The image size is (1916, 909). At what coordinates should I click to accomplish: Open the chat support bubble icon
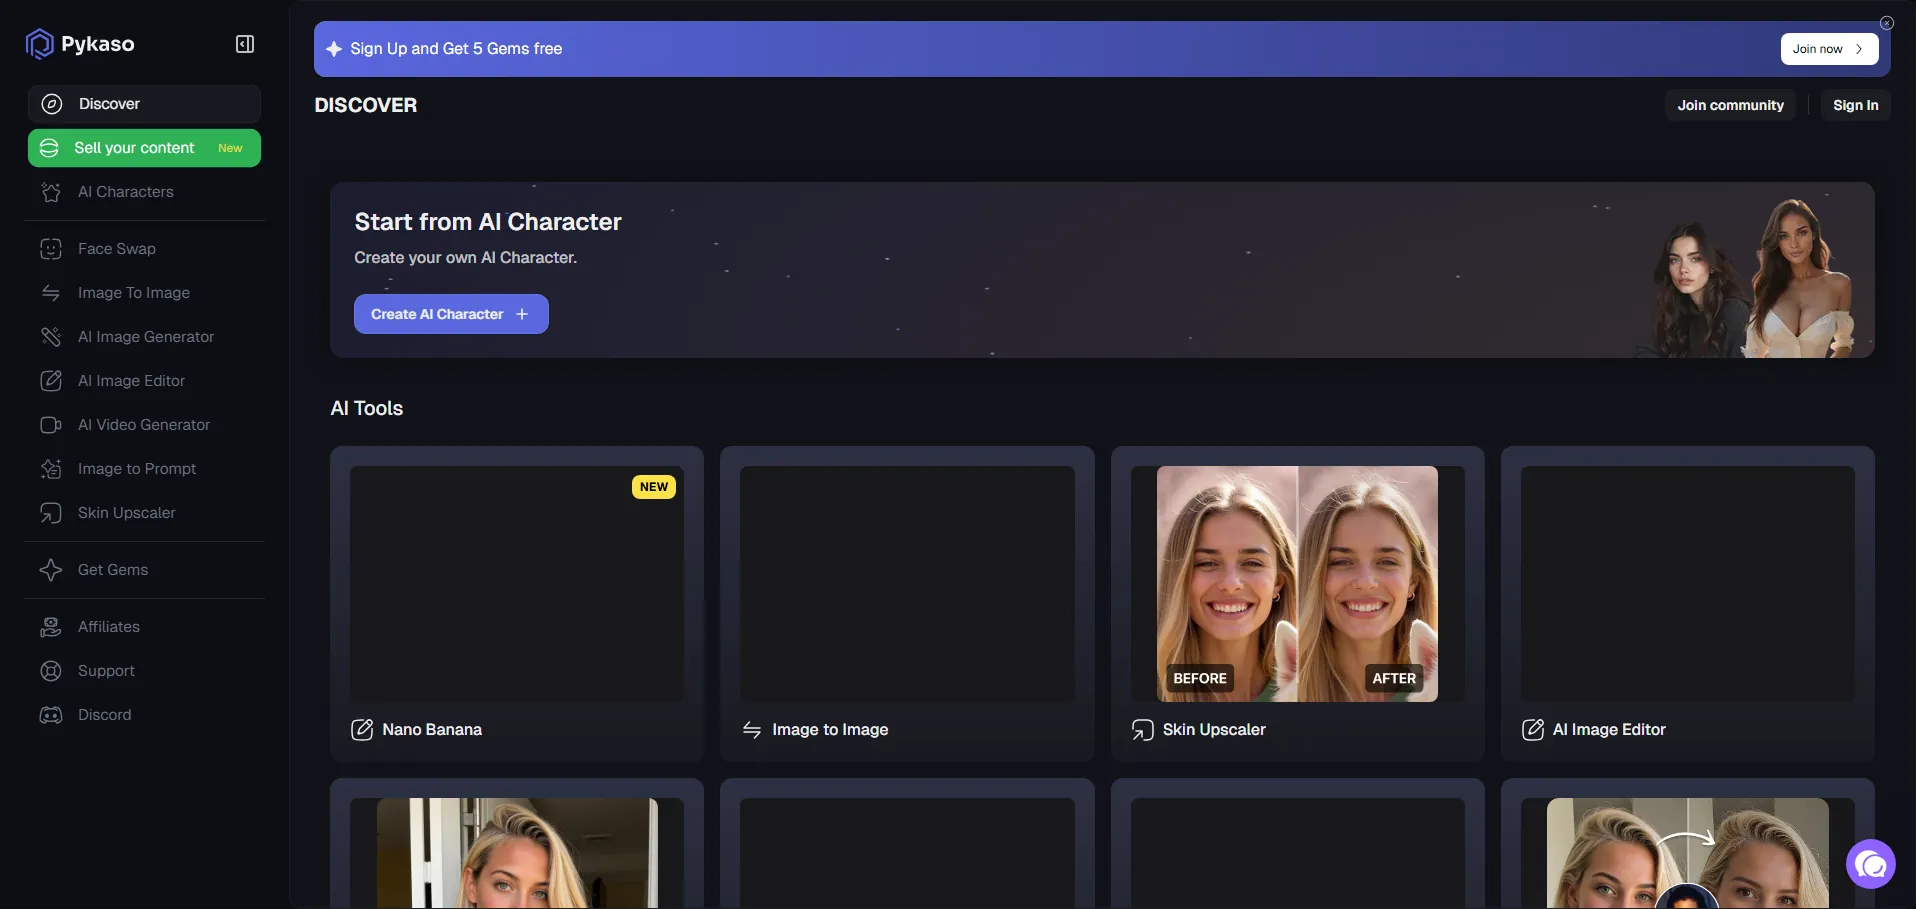coord(1870,864)
